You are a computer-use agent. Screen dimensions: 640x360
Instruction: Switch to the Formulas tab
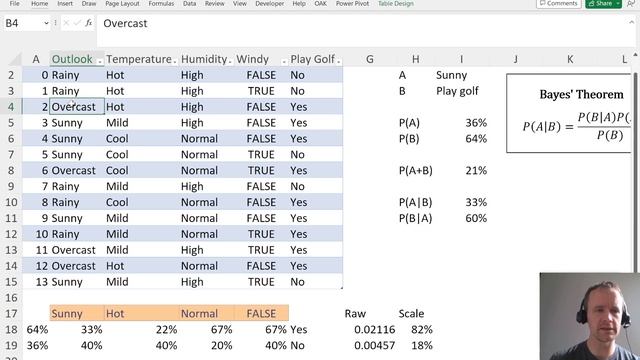(x=161, y=3)
